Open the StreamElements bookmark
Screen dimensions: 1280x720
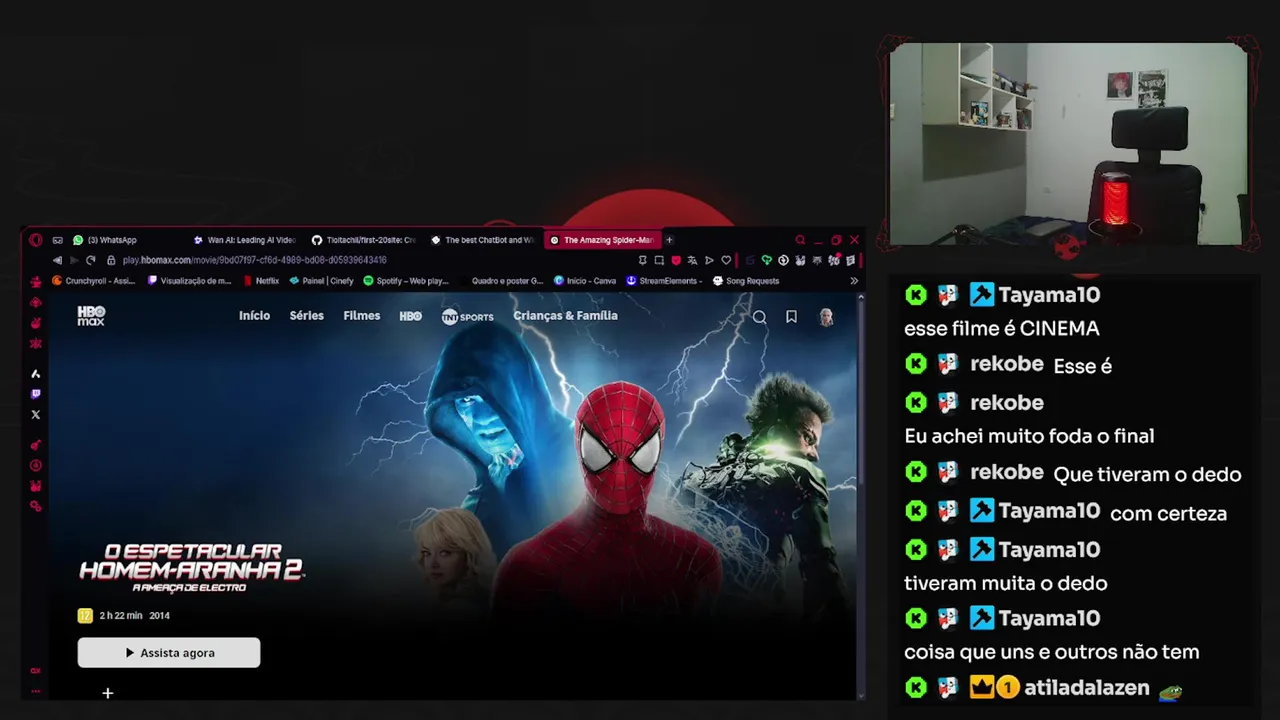pos(662,281)
